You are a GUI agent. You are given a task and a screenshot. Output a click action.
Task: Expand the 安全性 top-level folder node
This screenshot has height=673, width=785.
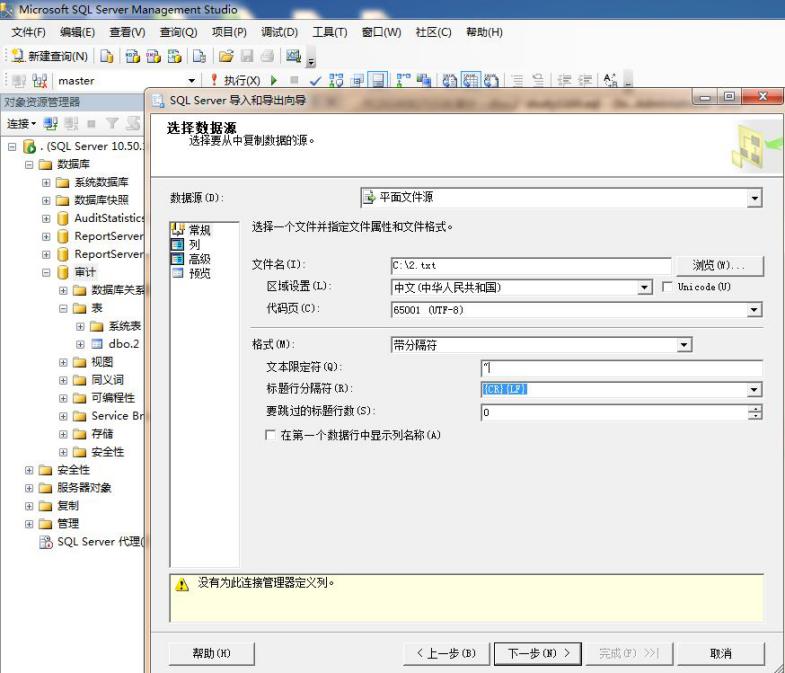pos(29,470)
